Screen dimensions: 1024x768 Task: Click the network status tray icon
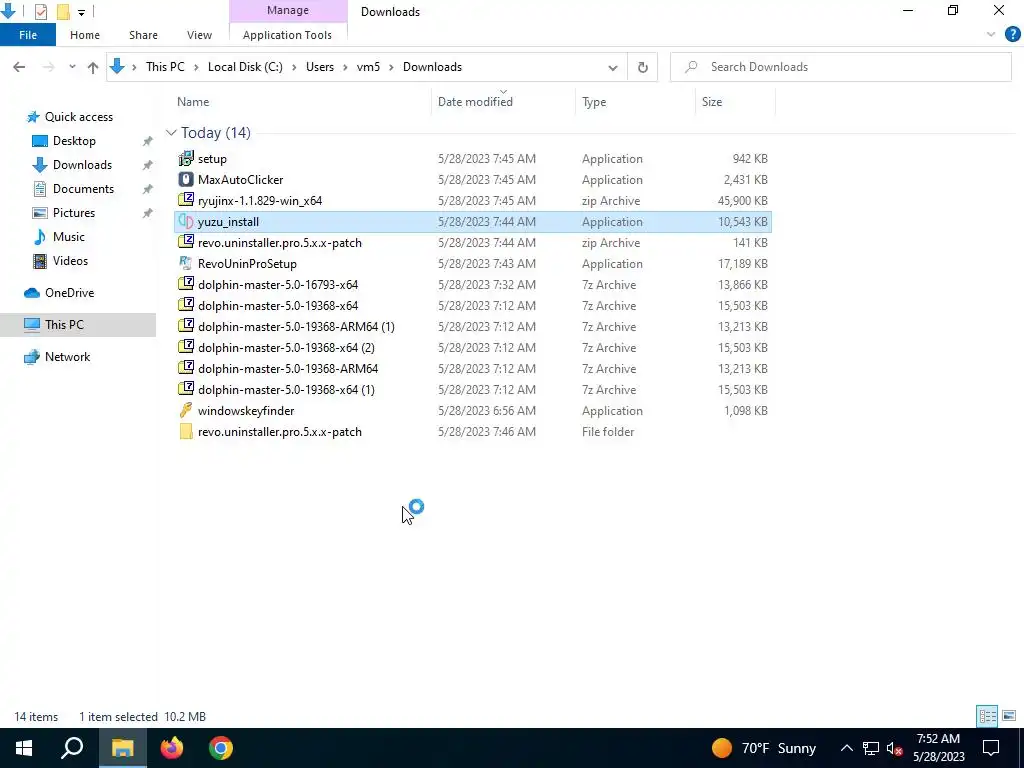pyautogui.click(x=871, y=748)
